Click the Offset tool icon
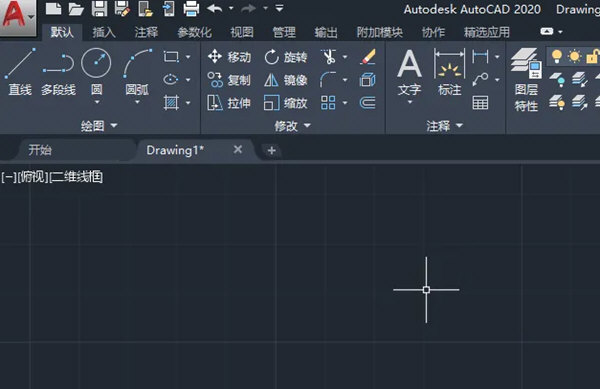This screenshot has width=600, height=389. [x=367, y=103]
